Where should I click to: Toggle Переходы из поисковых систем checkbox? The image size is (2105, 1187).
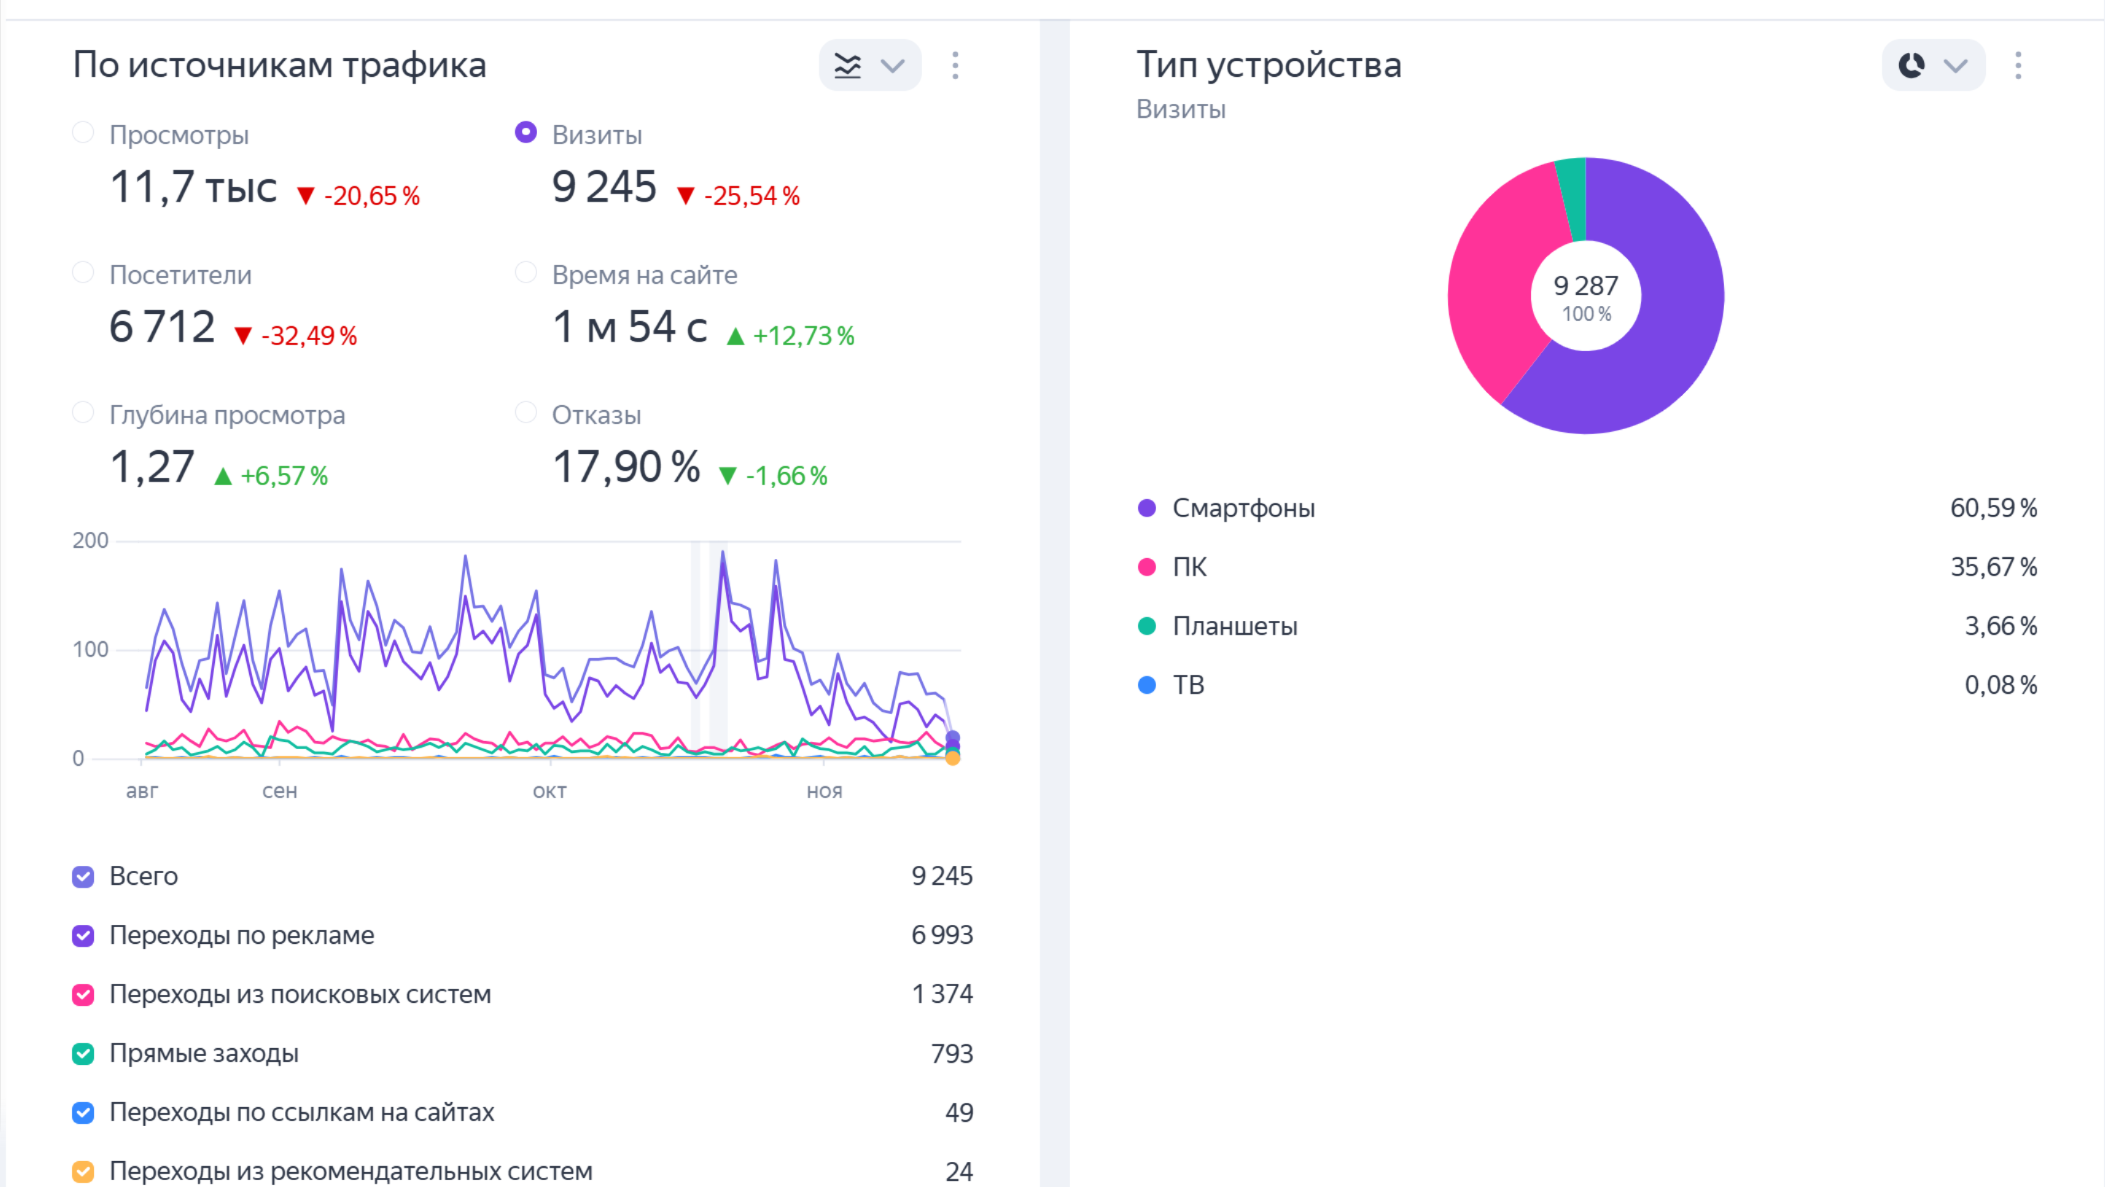[83, 995]
